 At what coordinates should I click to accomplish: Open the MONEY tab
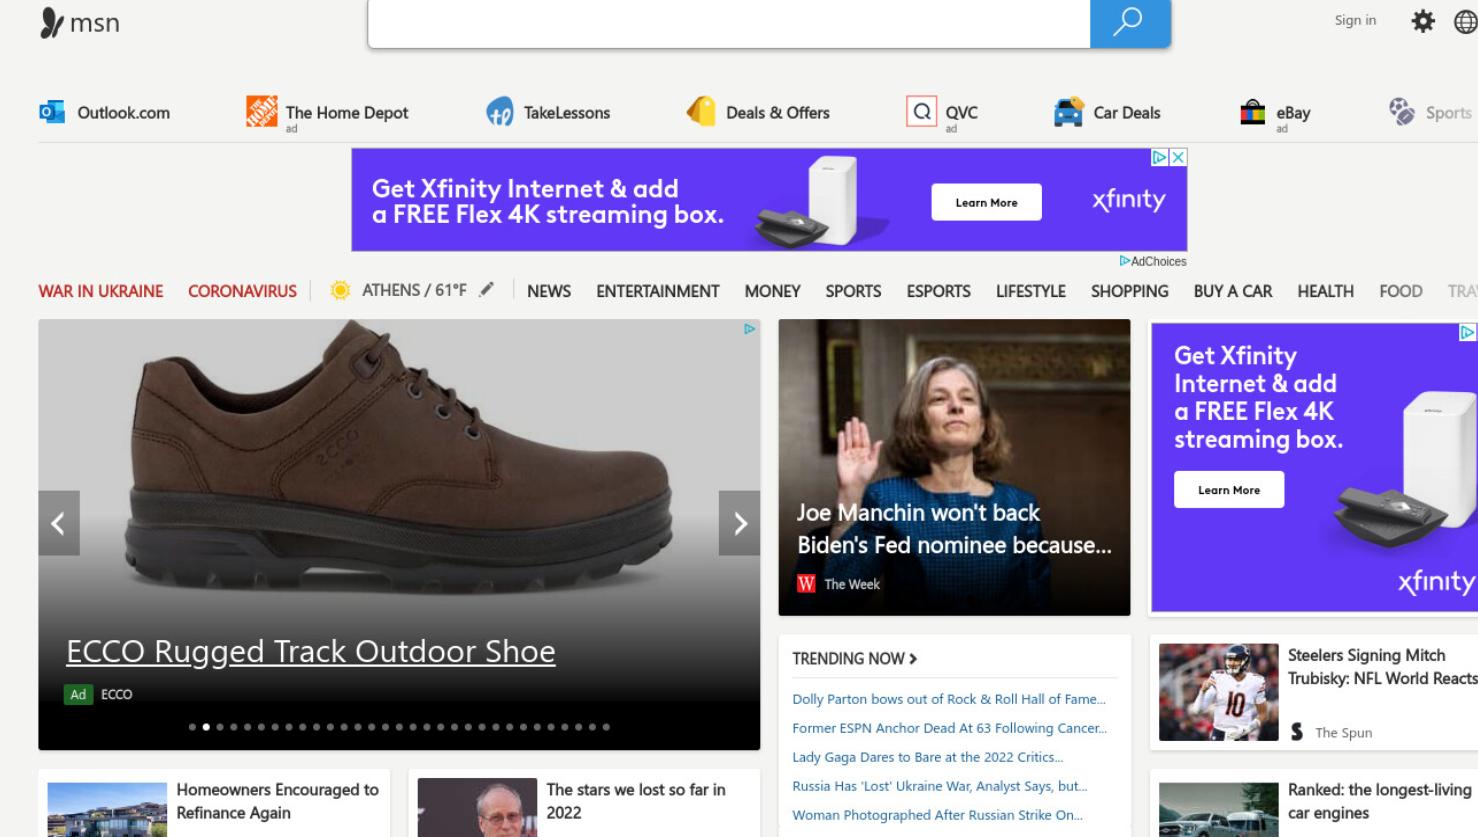tap(772, 291)
